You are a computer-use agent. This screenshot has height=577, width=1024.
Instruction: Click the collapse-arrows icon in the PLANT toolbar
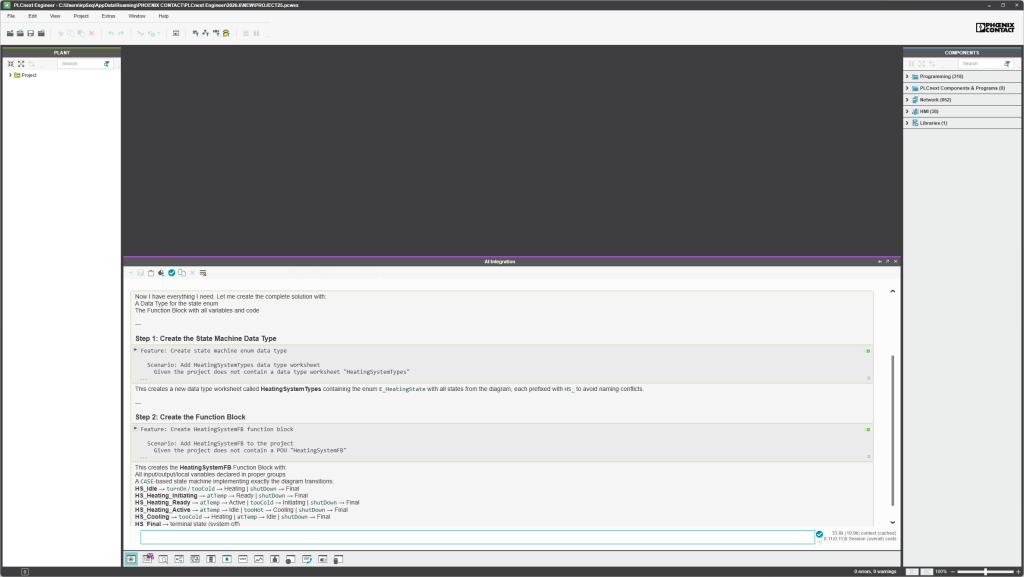tap(10, 64)
